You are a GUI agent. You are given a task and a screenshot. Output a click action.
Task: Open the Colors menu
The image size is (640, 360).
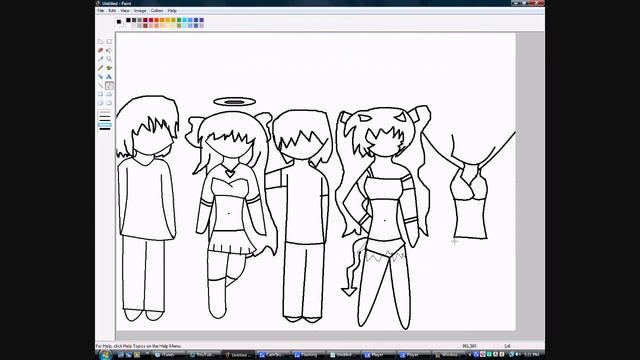pos(157,11)
